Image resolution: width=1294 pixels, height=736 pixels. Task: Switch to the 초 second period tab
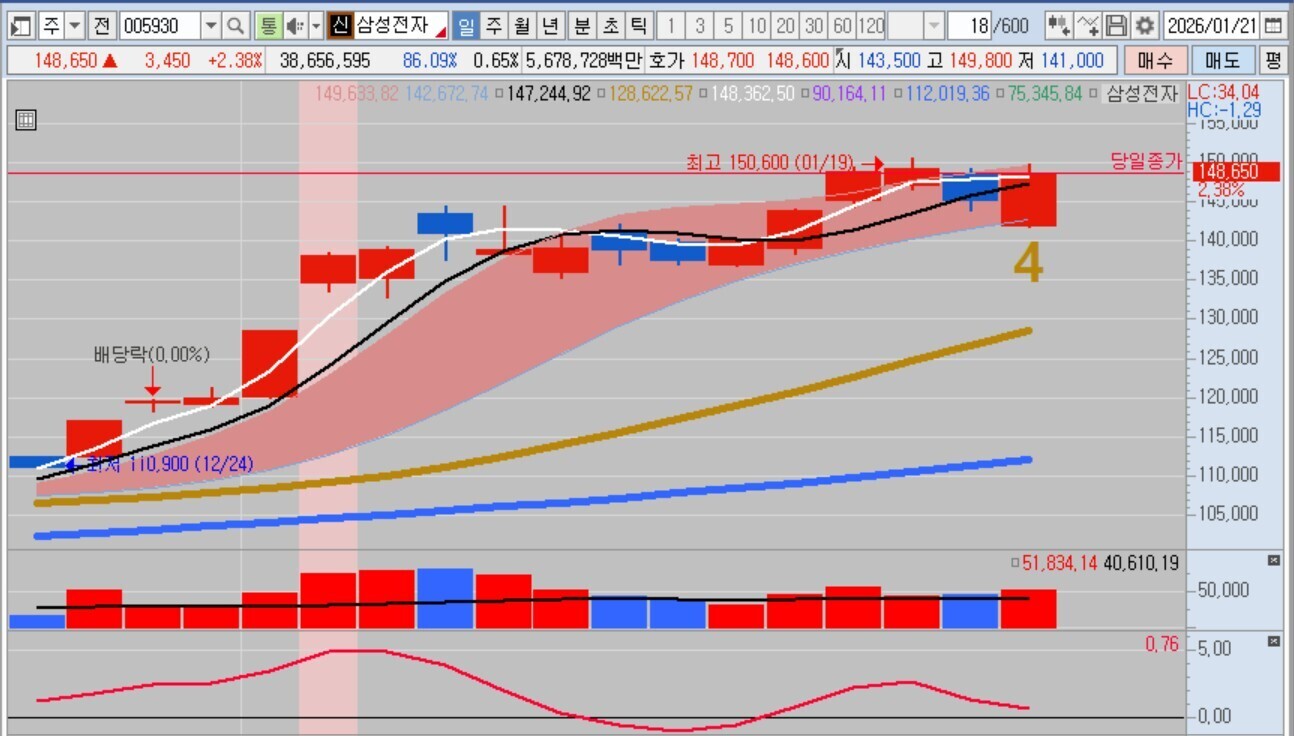[610, 25]
